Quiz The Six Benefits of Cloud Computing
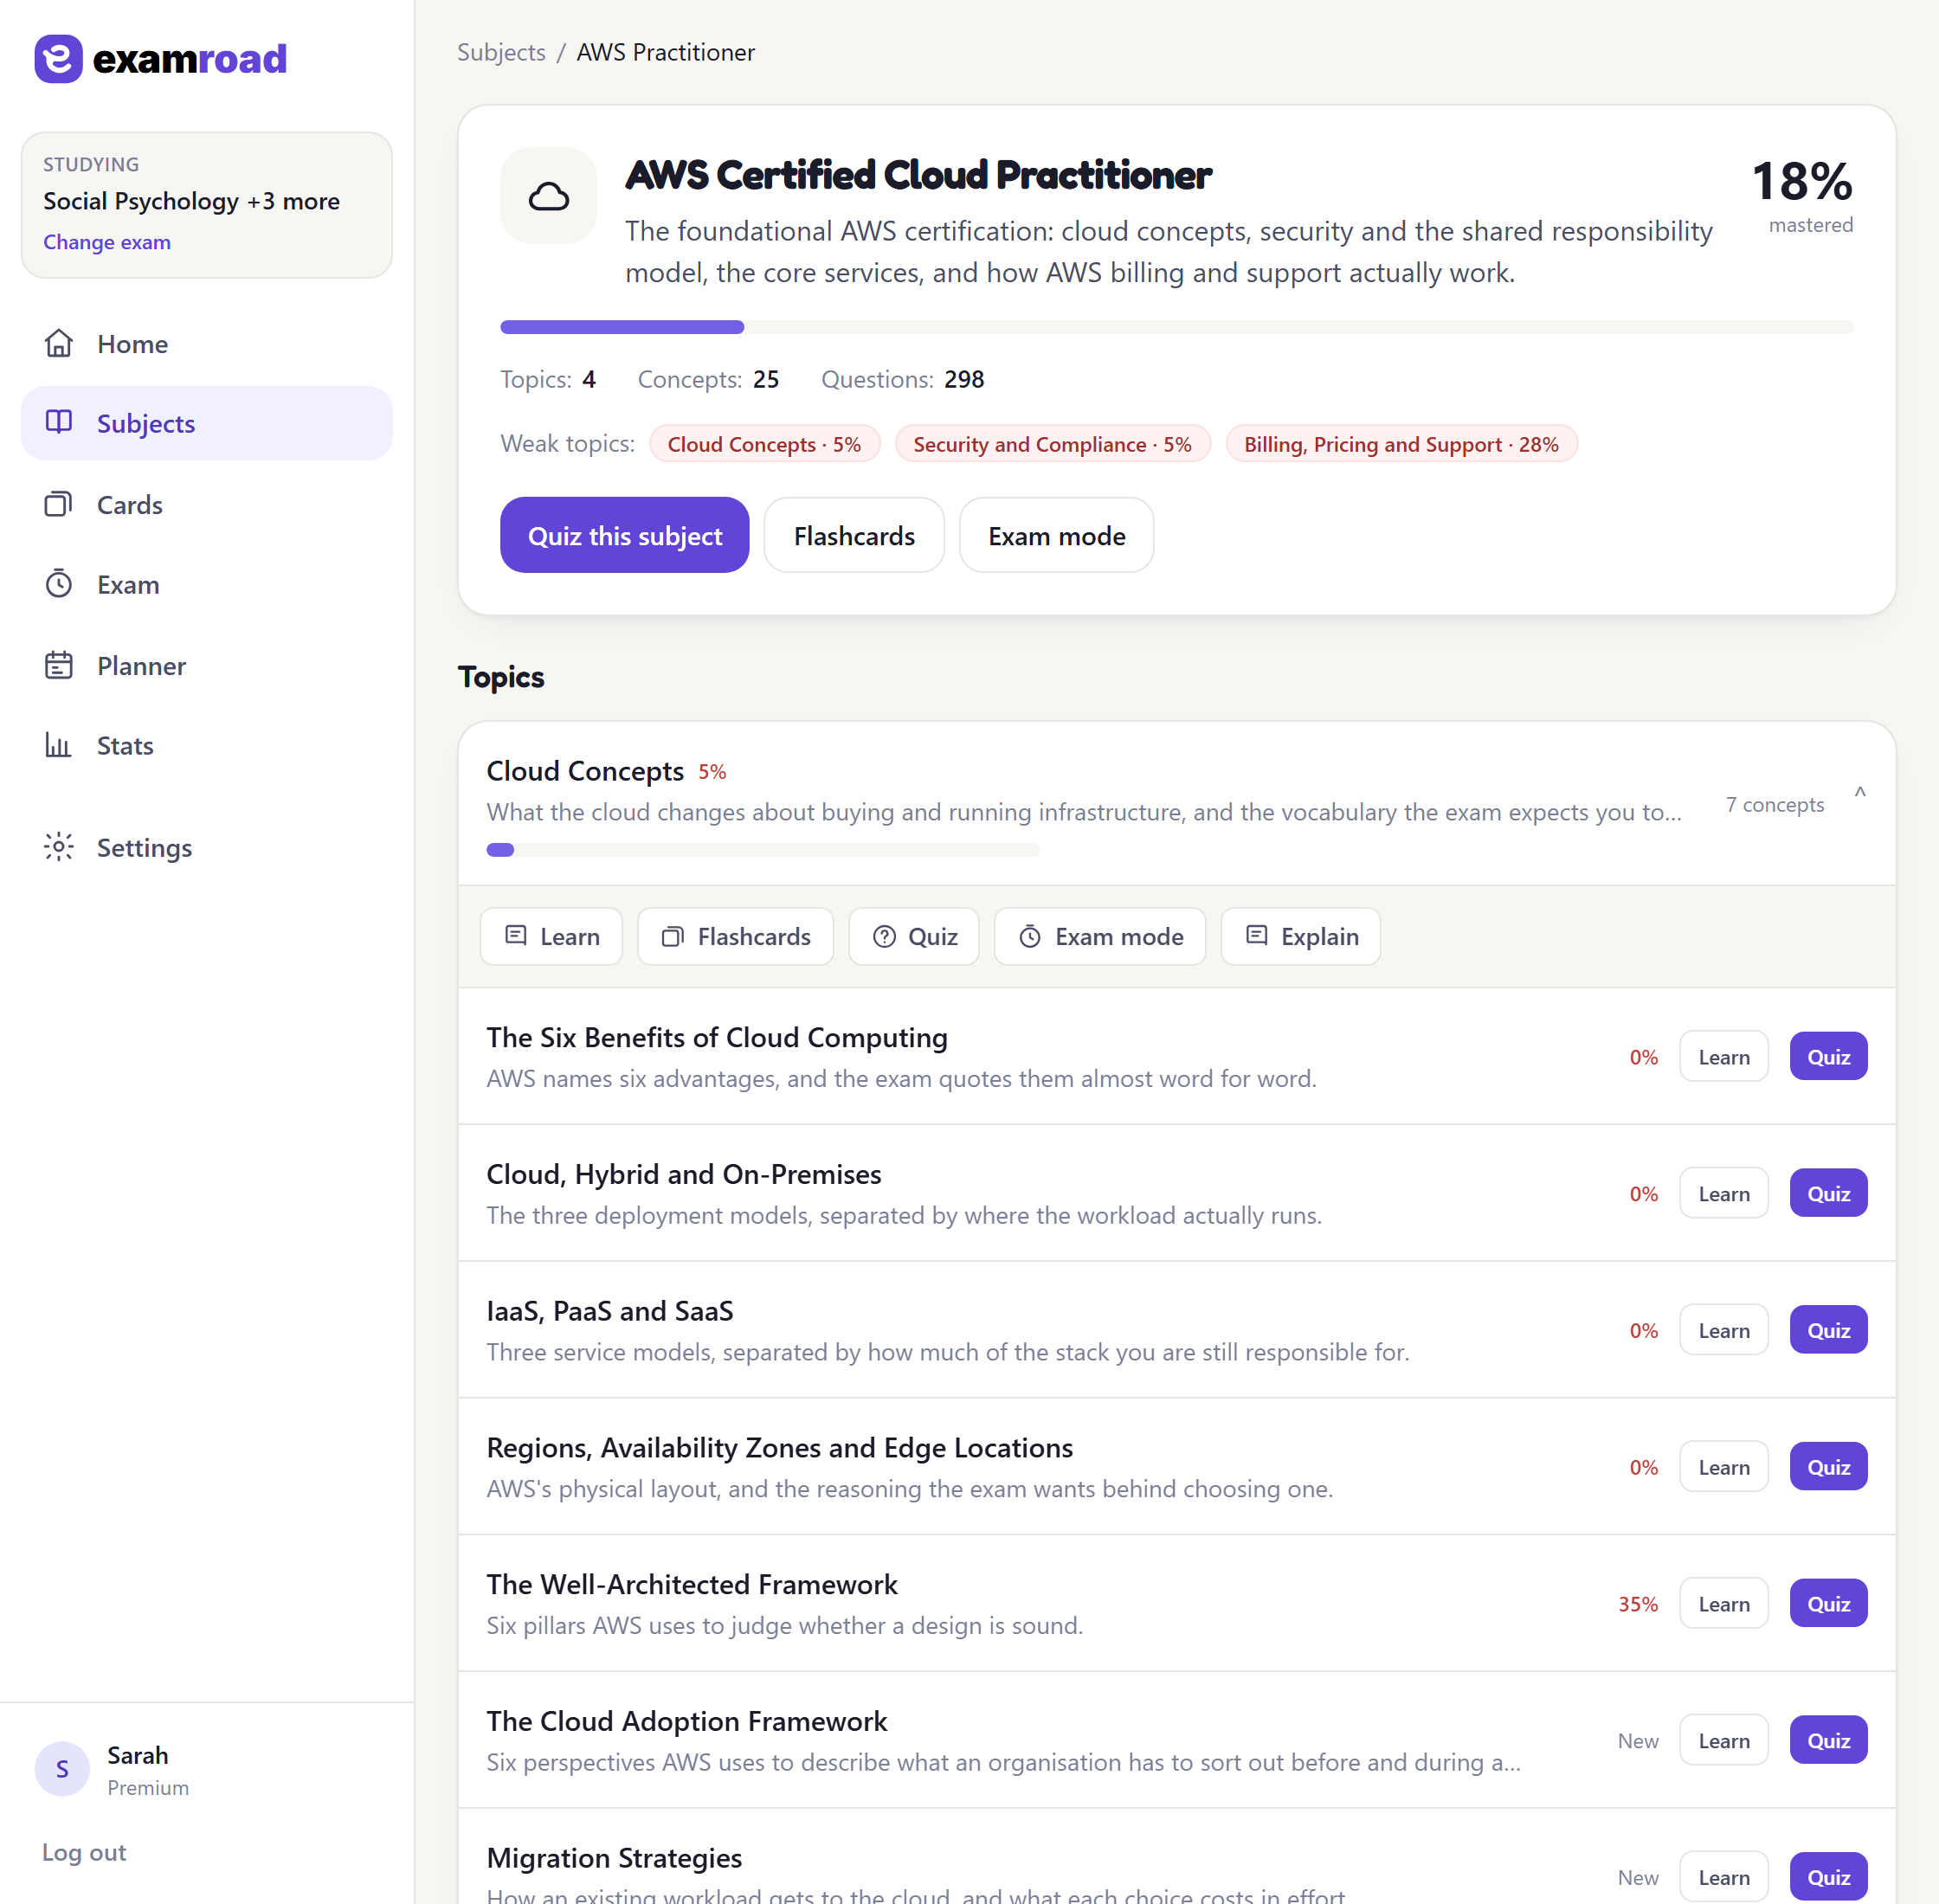This screenshot has height=1904, width=1939. point(1828,1057)
